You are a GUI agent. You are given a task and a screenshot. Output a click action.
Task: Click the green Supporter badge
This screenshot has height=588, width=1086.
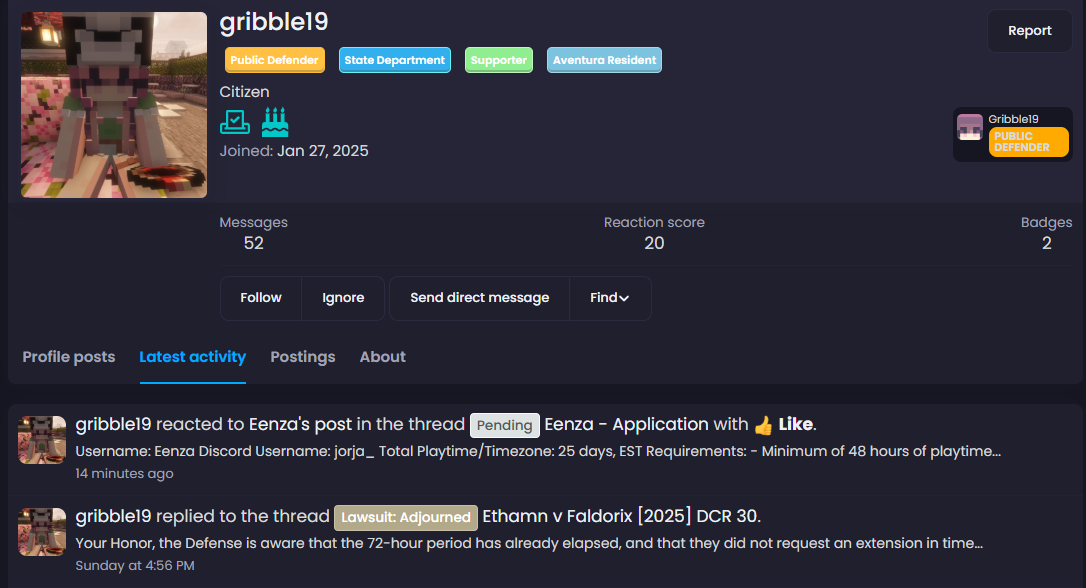point(499,60)
